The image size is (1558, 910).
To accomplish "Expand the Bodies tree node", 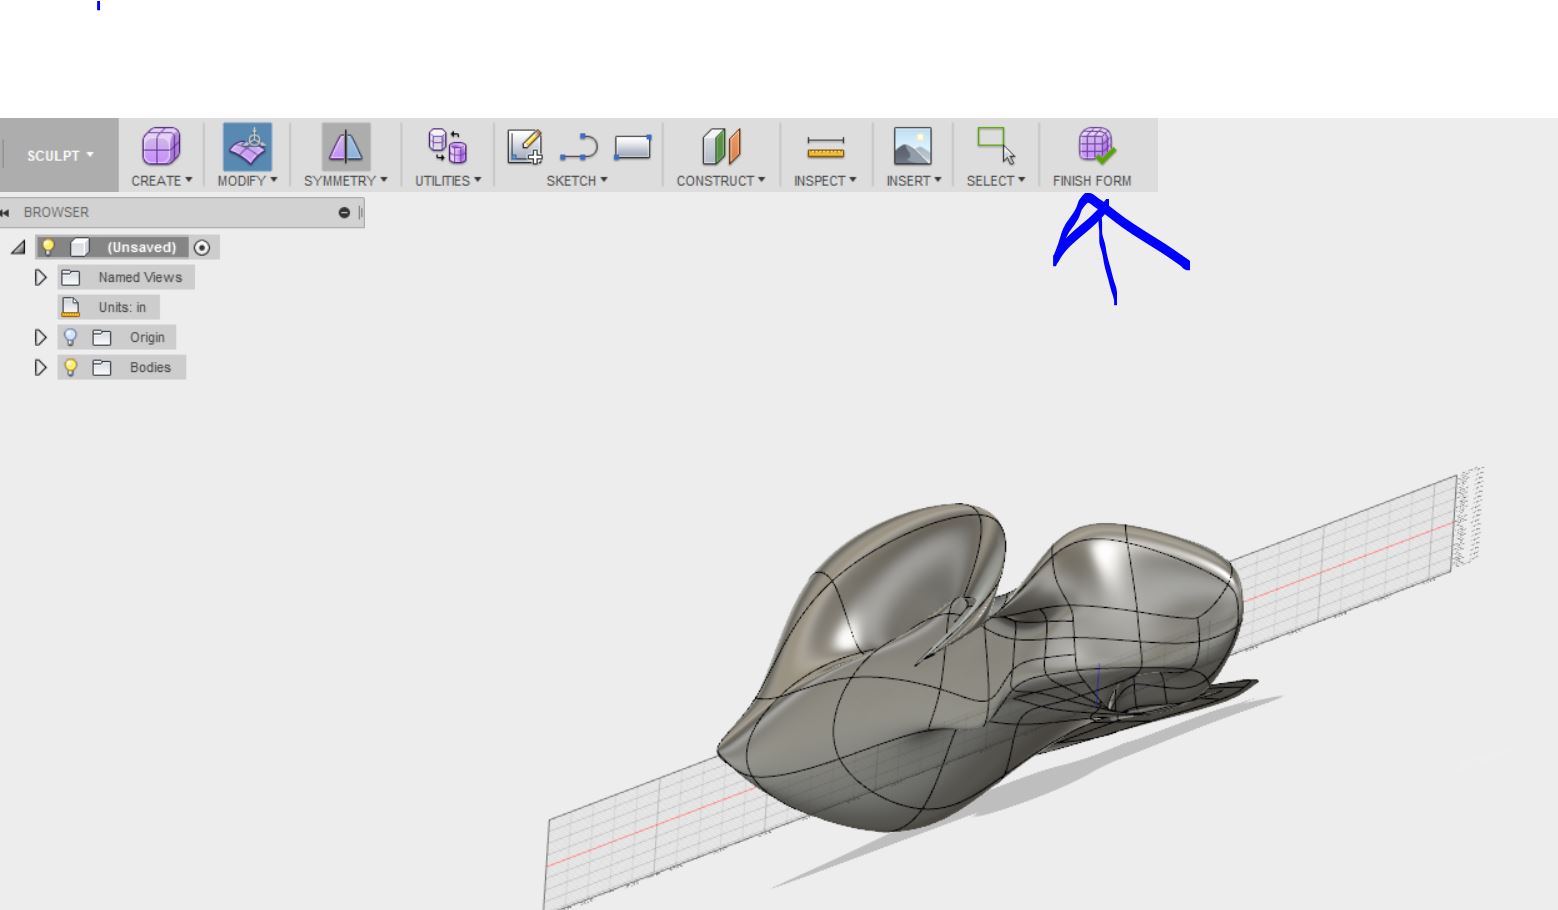I will (40, 367).
